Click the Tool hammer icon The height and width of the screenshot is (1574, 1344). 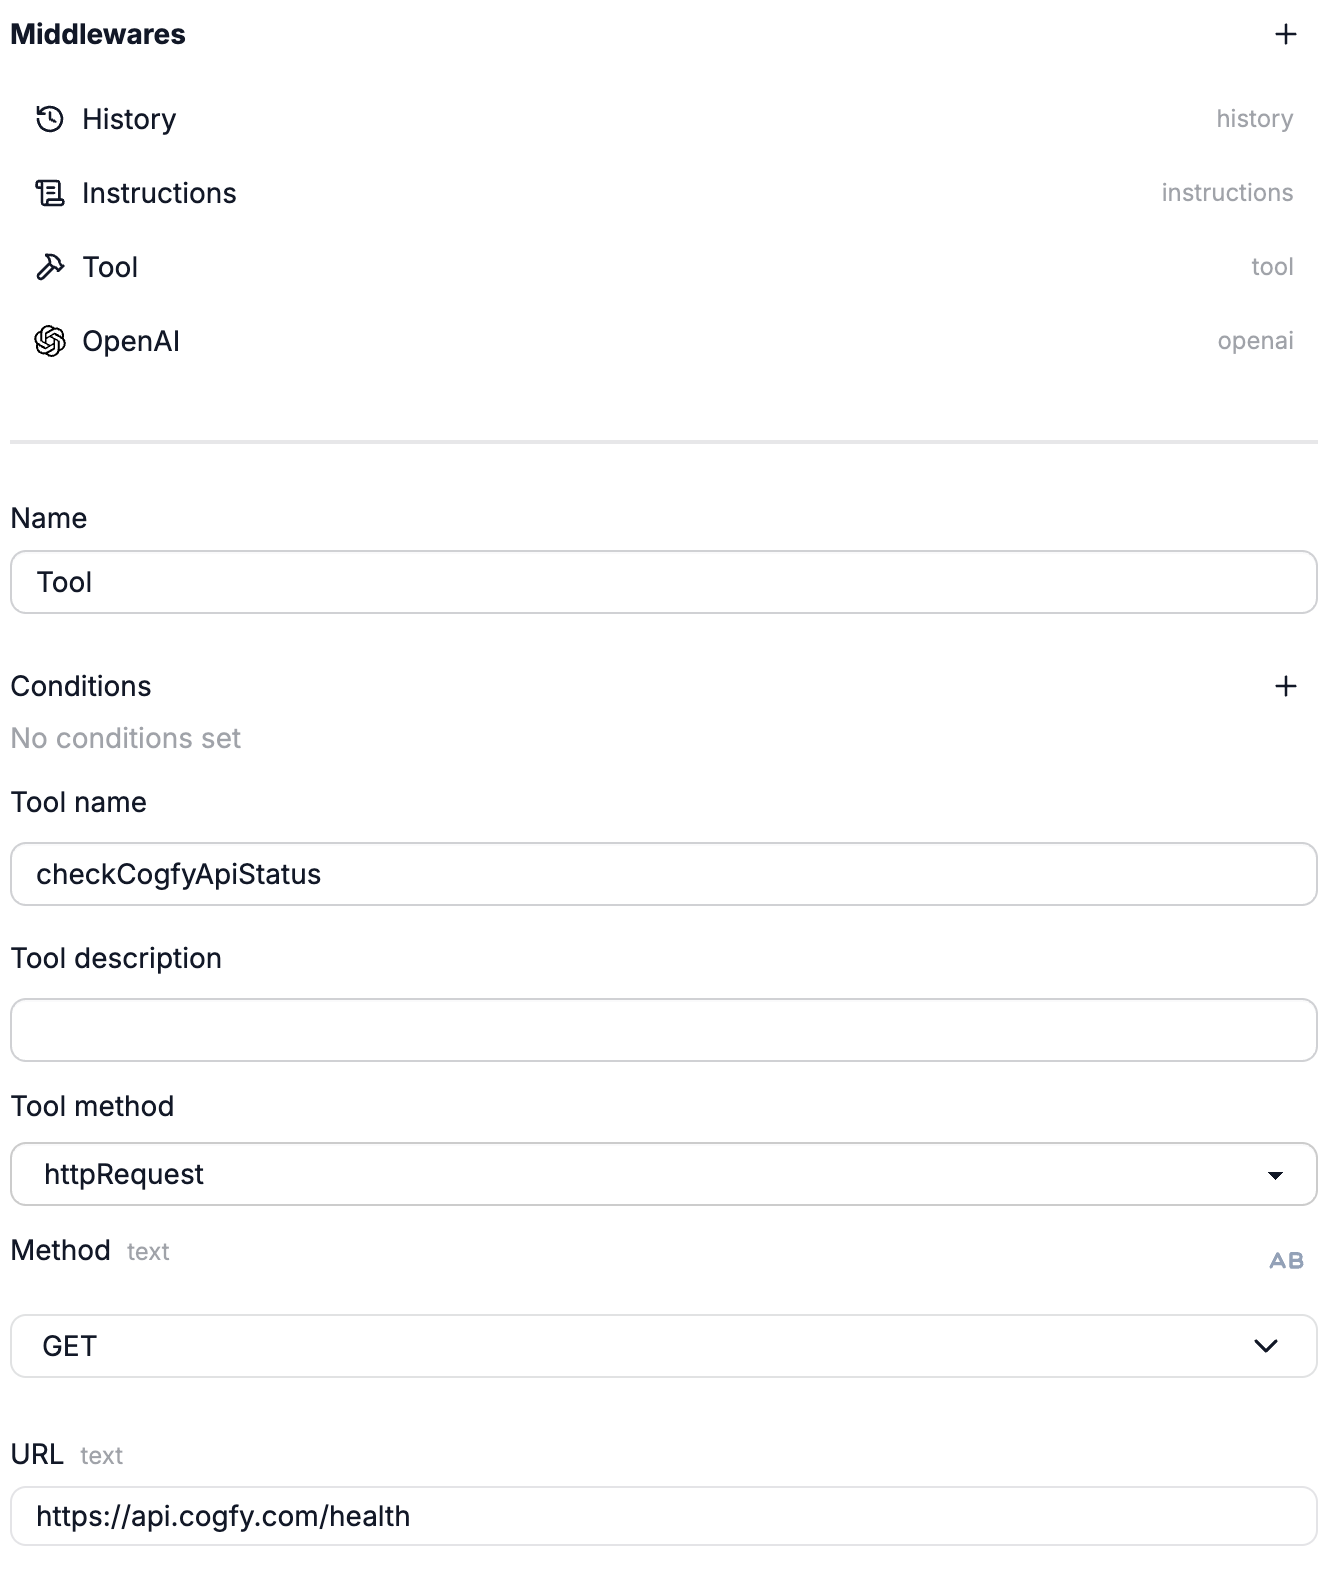click(50, 267)
